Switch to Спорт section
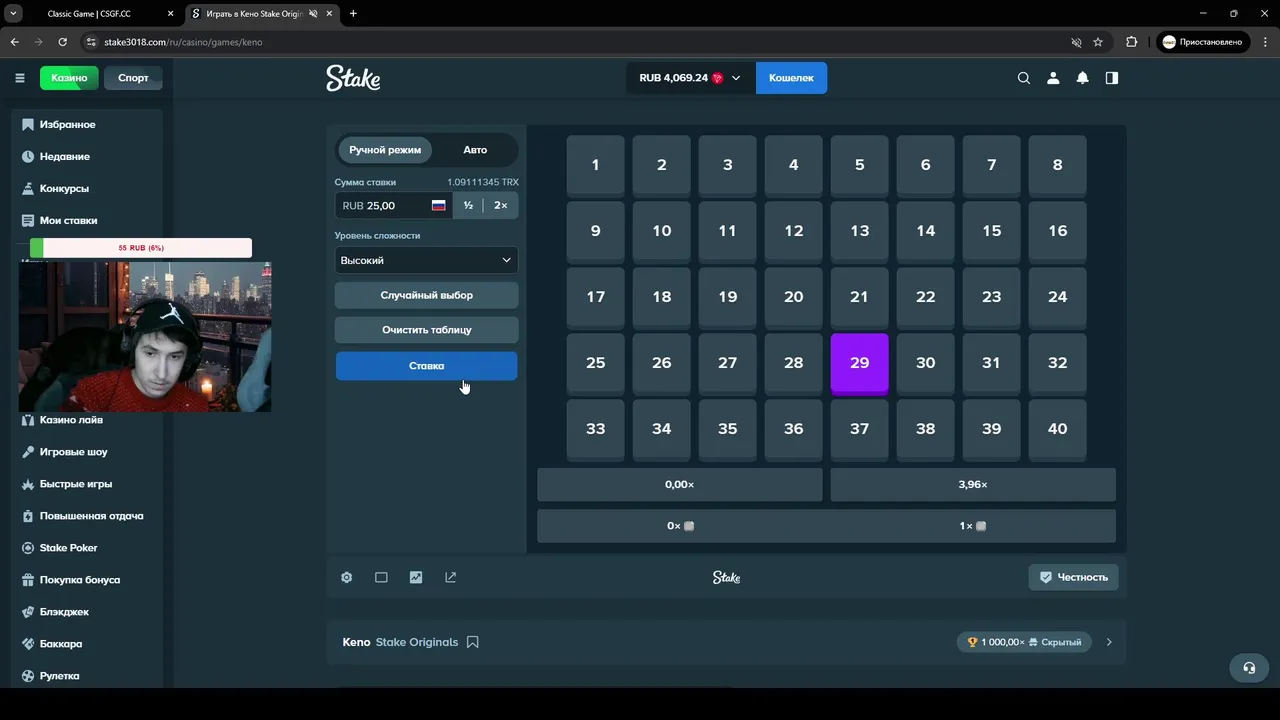The height and width of the screenshot is (720, 1280). pos(133,78)
